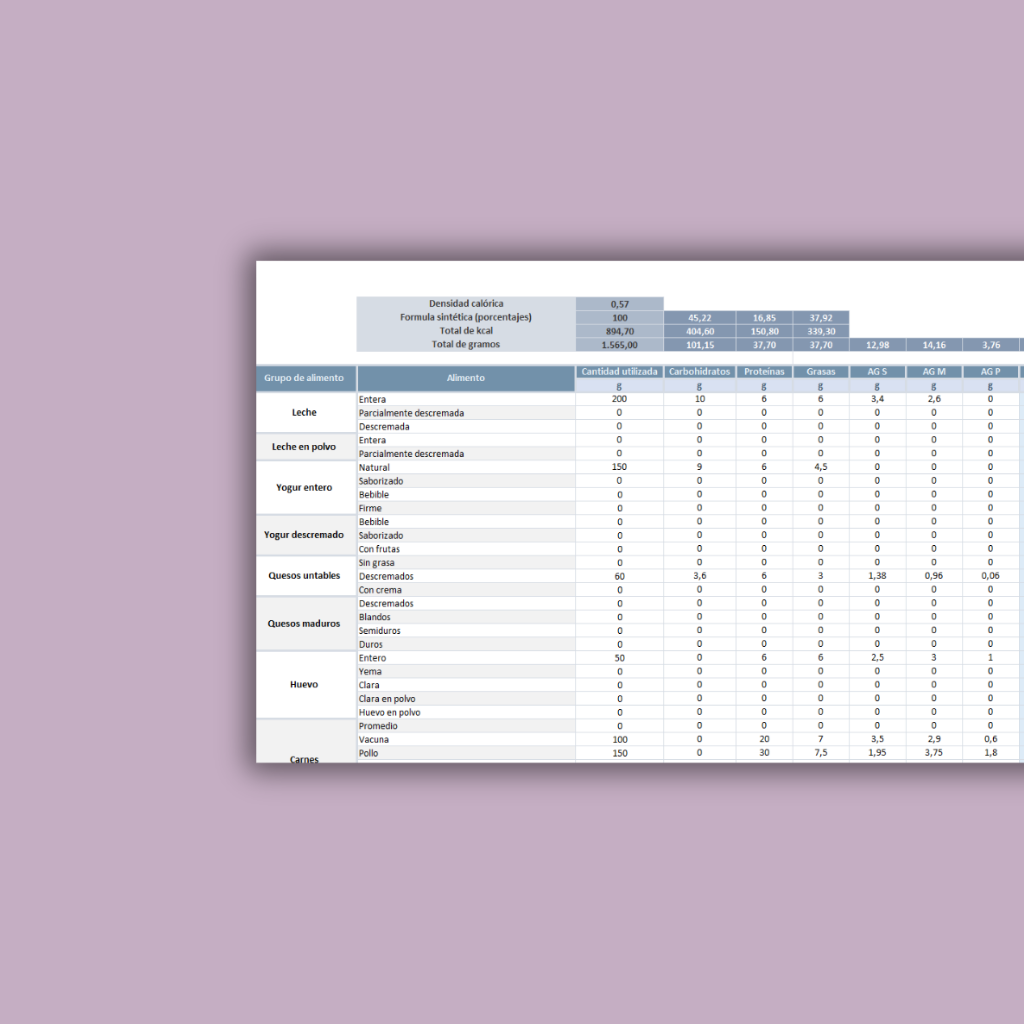The image size is (1024, 1024).
Task: Select the 'Grasas' column header
Action: click(x=820, y=372)
